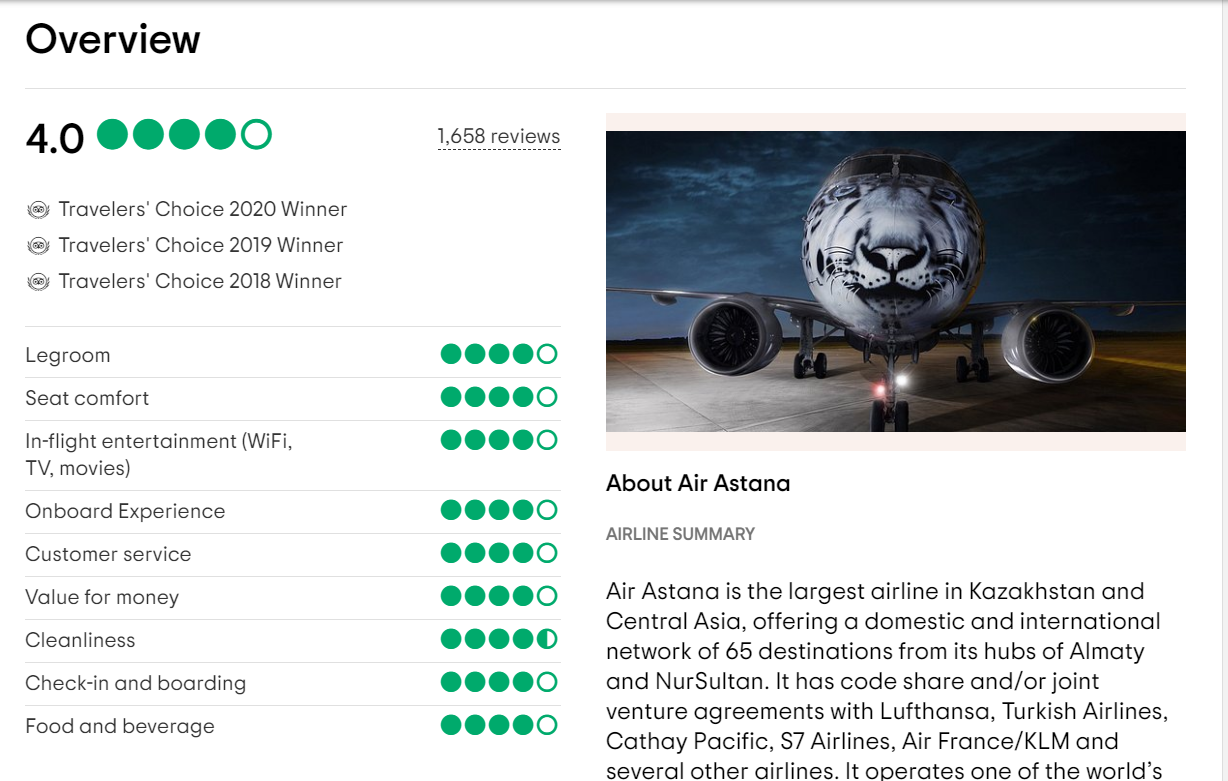The height and width of the screenshot is (781, 1228).
Task: Click the Food and beverage label
Action: 120,726
